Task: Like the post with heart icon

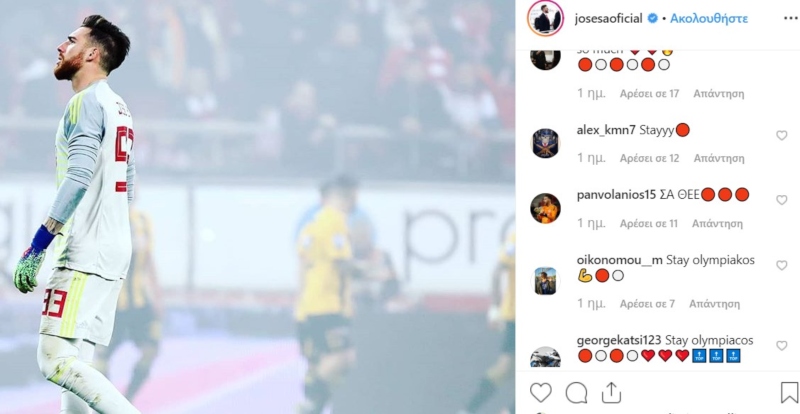Action: (x=541, y=393)
